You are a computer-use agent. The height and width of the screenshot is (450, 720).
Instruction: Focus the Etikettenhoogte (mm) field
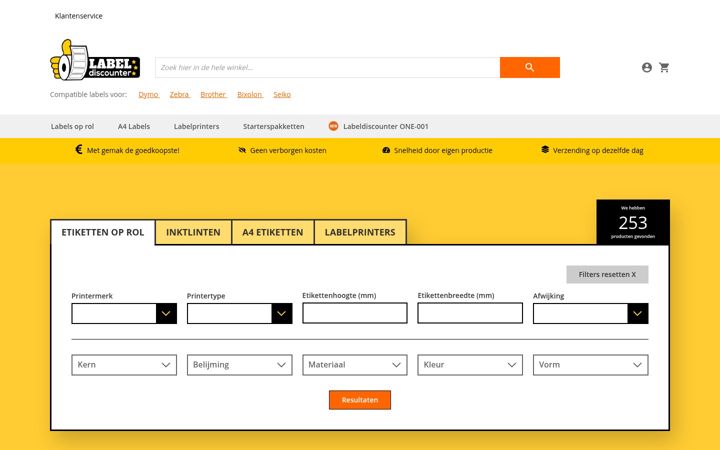click(x=354, y=313)
